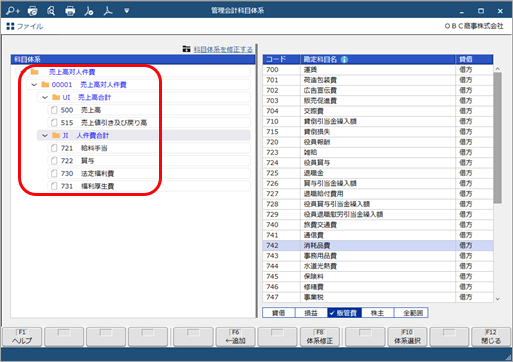Screen dimensions: 513x362
Task: Select tree item 722 賞与
Action: pyautogui.click(x=149, y=161)
